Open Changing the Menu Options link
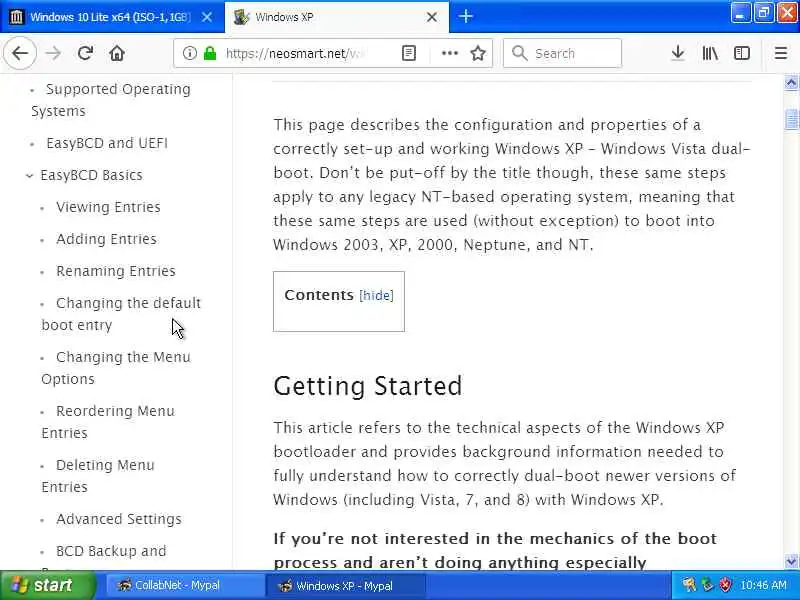The width and height of the screenshot is (800, 600). (116, 368)
